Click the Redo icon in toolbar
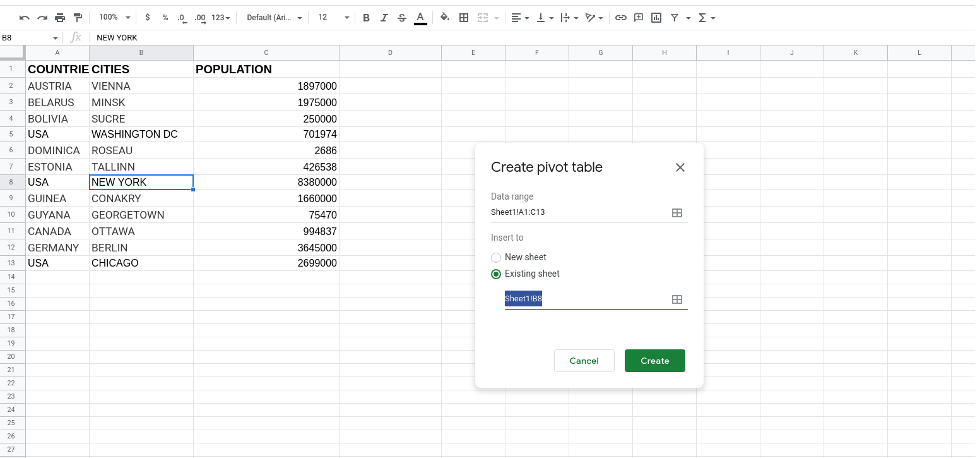The width and height of the screenshot is (977, 458). [42, 18]
